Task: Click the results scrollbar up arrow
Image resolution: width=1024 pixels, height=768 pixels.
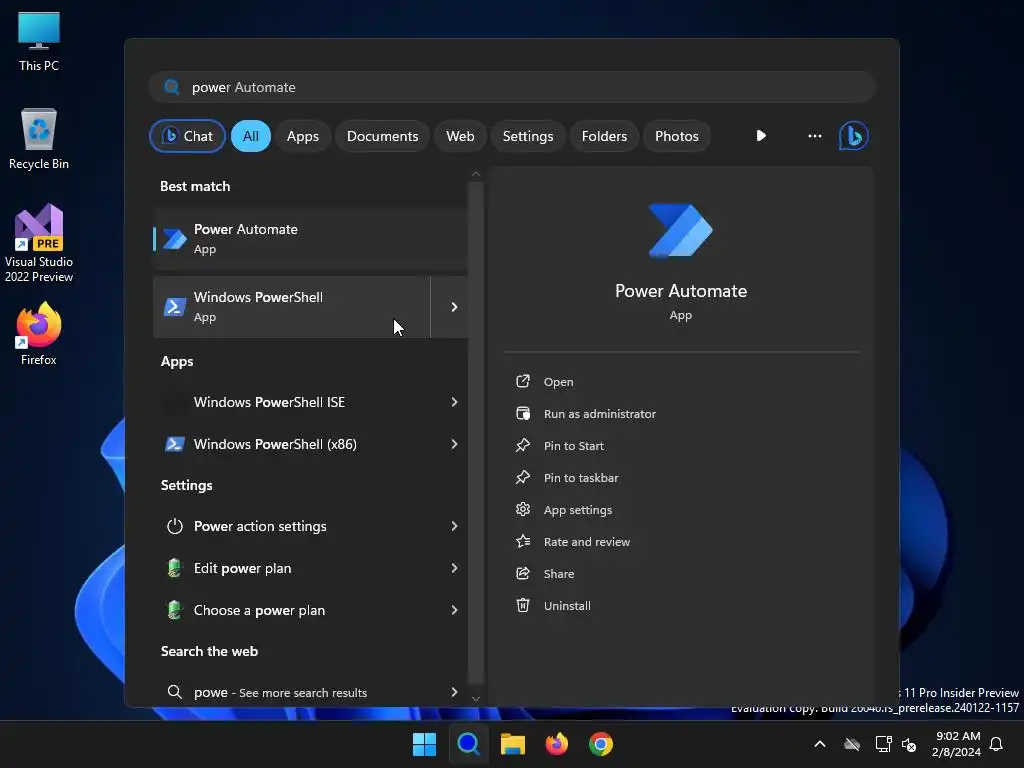Action: (476, 174)
